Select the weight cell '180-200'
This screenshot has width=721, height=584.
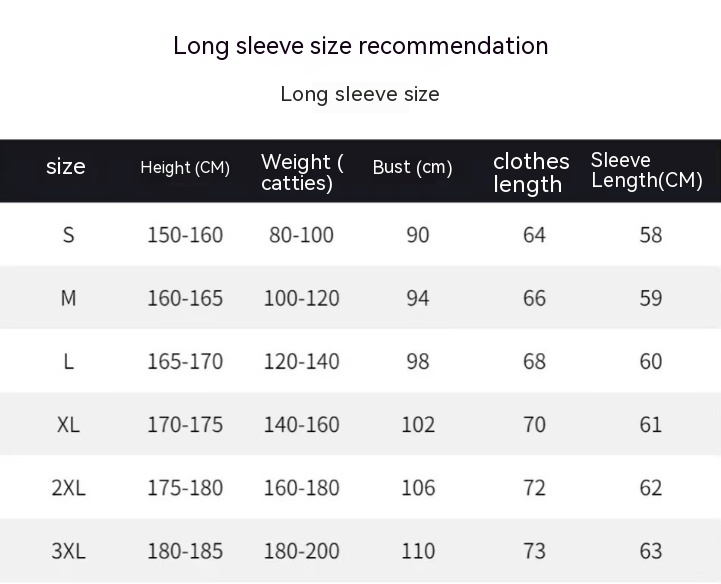coord(301,551)
